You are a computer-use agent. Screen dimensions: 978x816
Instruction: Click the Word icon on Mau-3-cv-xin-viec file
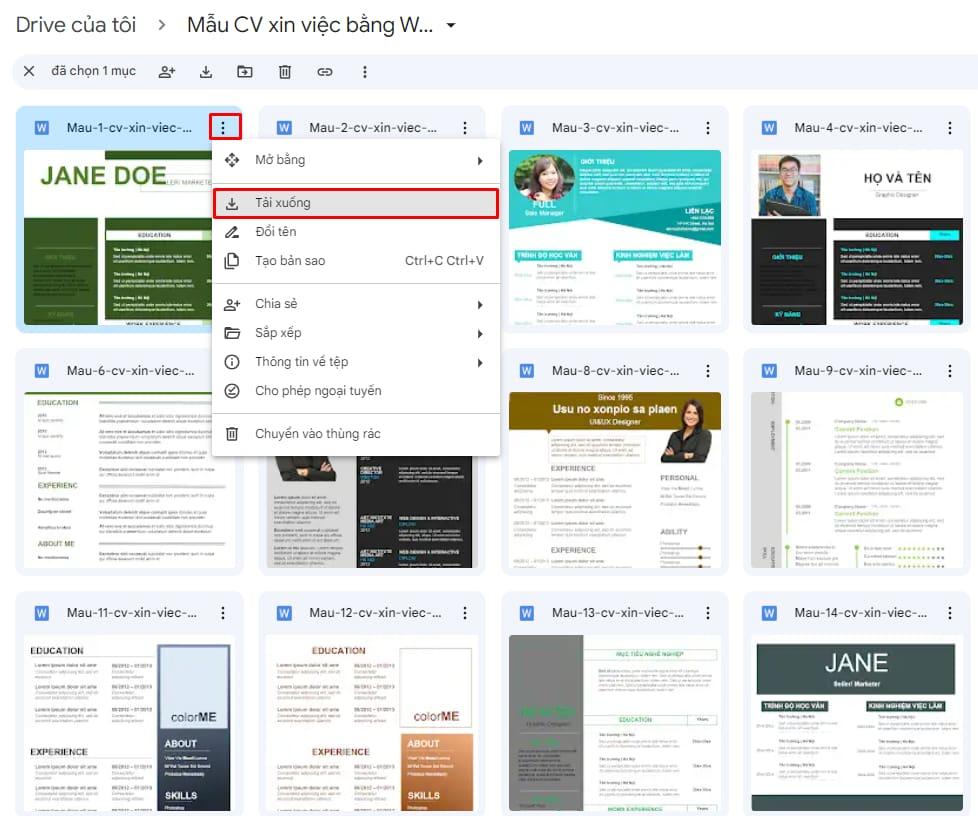coord(527,127)
